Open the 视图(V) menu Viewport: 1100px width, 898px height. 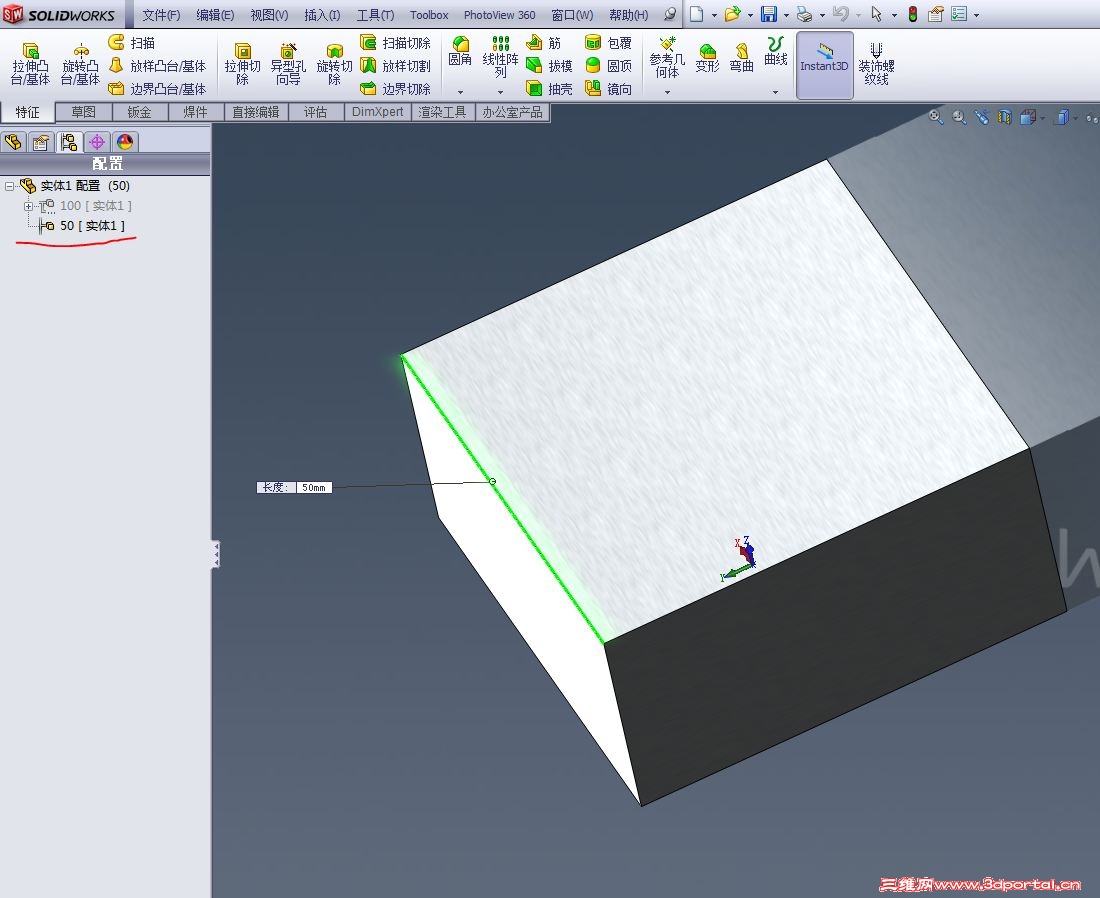point(269,15)
